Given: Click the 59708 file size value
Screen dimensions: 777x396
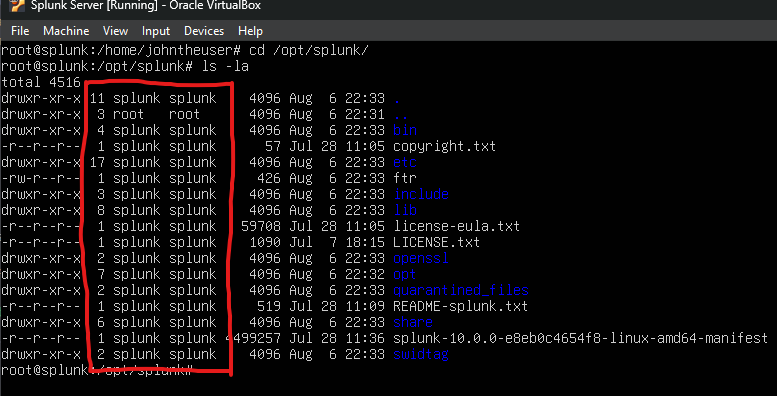Looking at the screenshot, I should pyautogui.click(x=260, y=226).
